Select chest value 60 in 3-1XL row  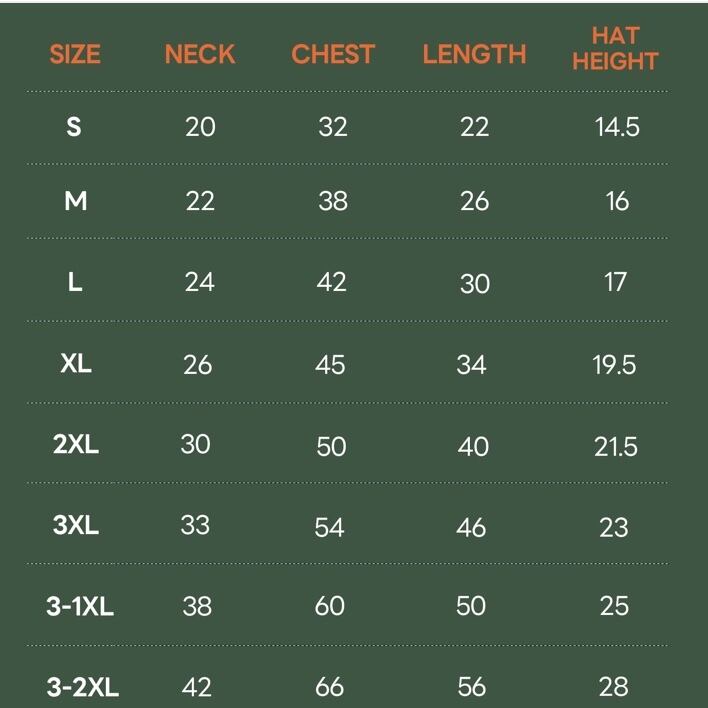click(x=330, y=606)
